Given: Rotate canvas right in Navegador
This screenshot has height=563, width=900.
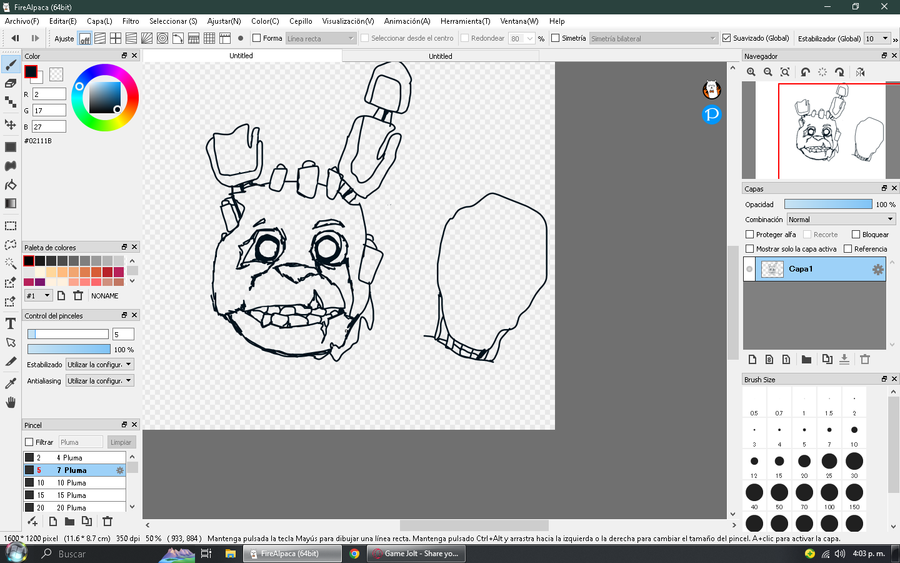Looking at the screenshot, I should coord(840,72).
